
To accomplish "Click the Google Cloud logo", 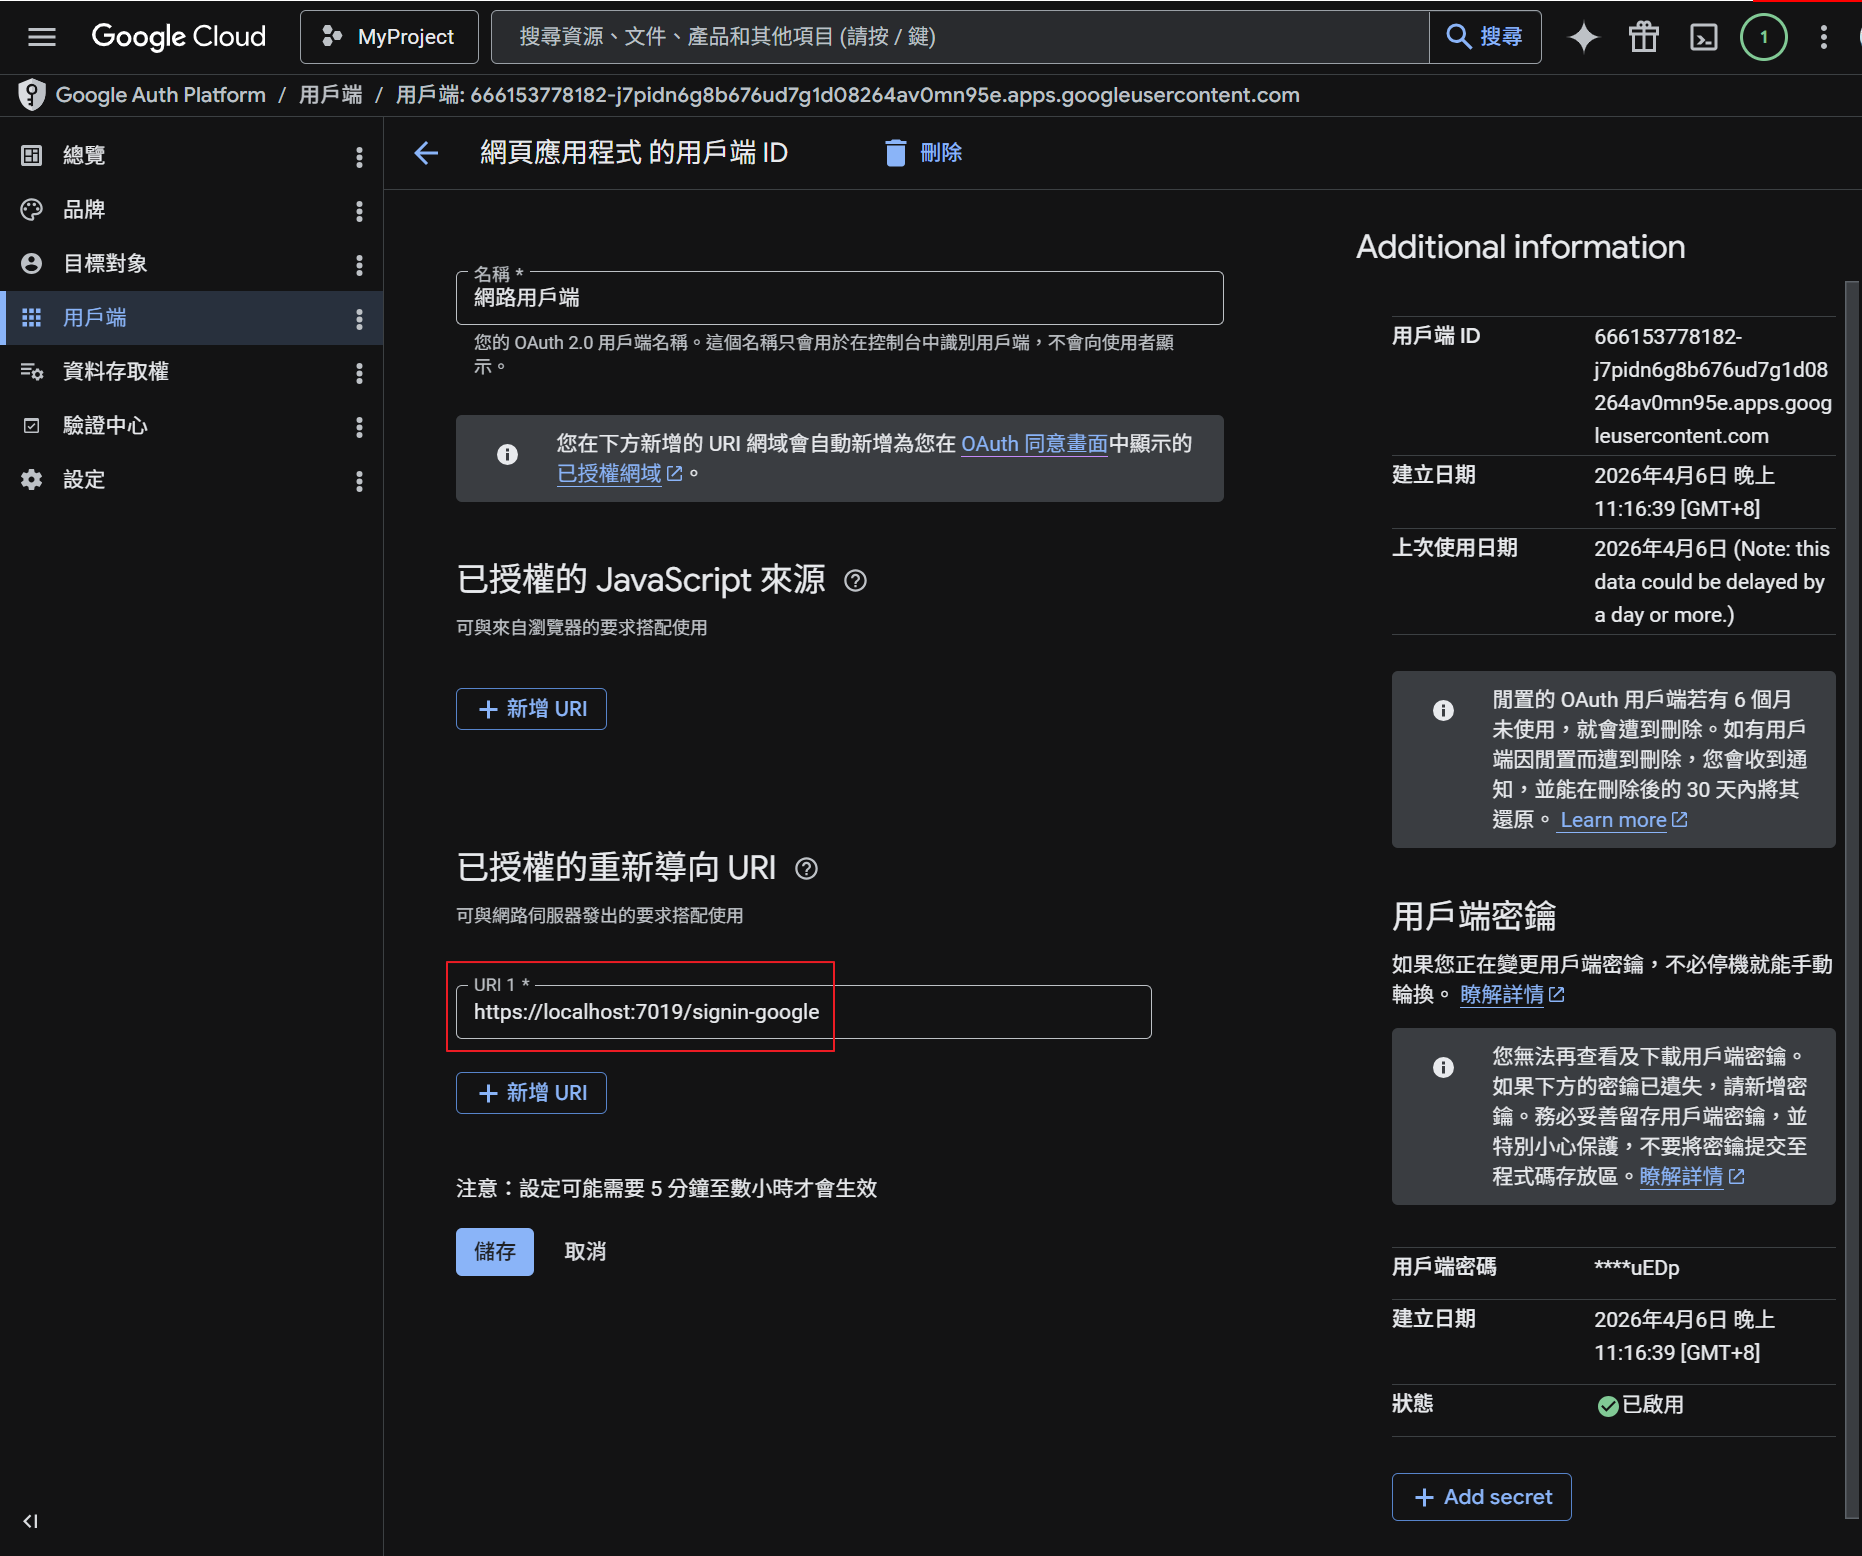I will click(x=178, y=36).
